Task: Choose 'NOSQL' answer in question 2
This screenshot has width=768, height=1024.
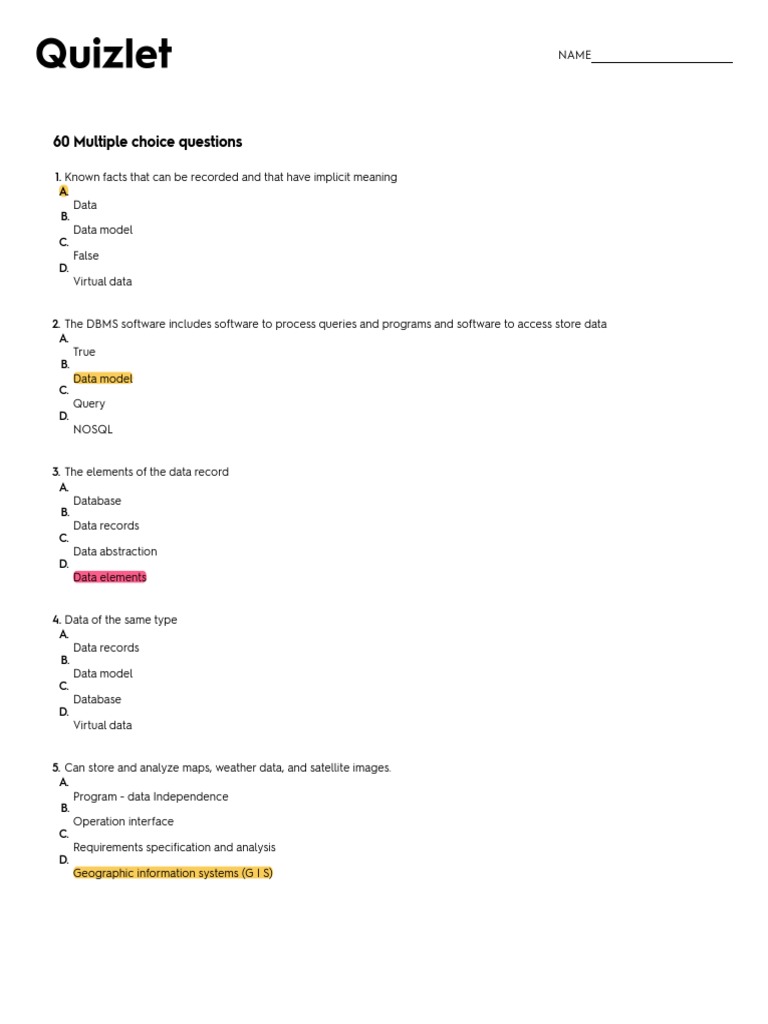Action: (x=93, y=430)
